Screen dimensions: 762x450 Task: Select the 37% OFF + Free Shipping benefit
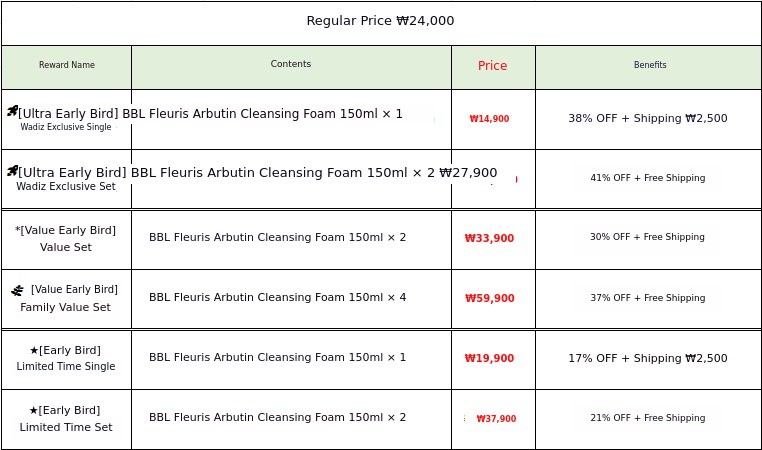pyautogui.click(x=648, y=298)
